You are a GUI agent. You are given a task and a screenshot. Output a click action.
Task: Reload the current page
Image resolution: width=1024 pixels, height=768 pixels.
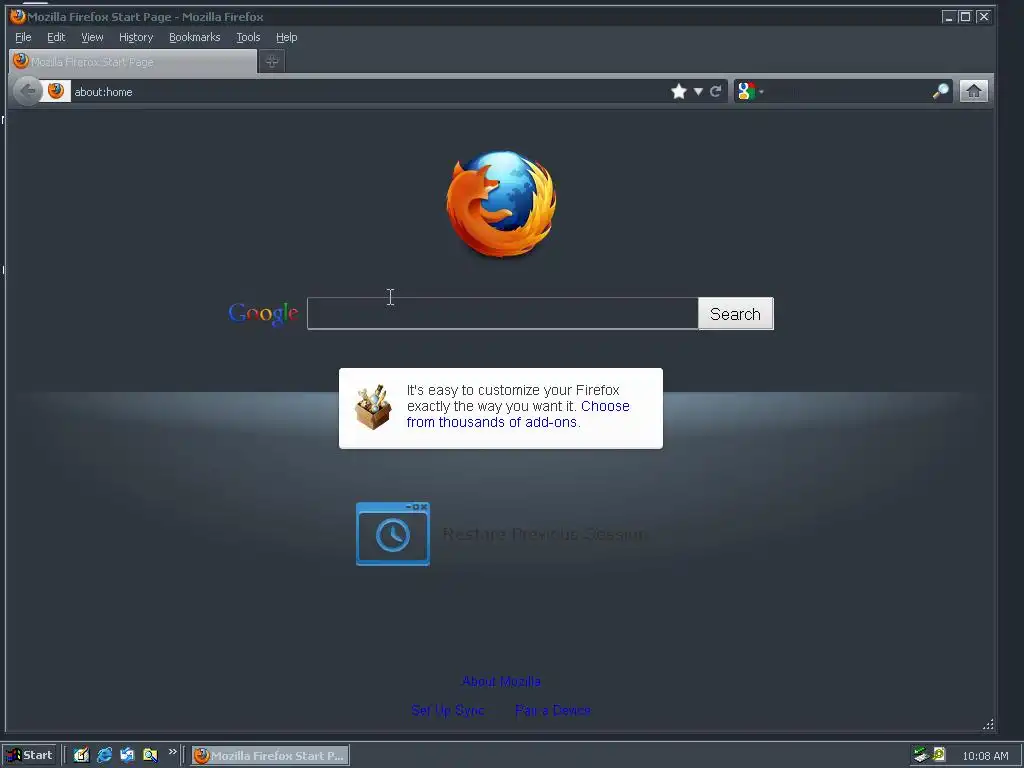coord(716,91)
